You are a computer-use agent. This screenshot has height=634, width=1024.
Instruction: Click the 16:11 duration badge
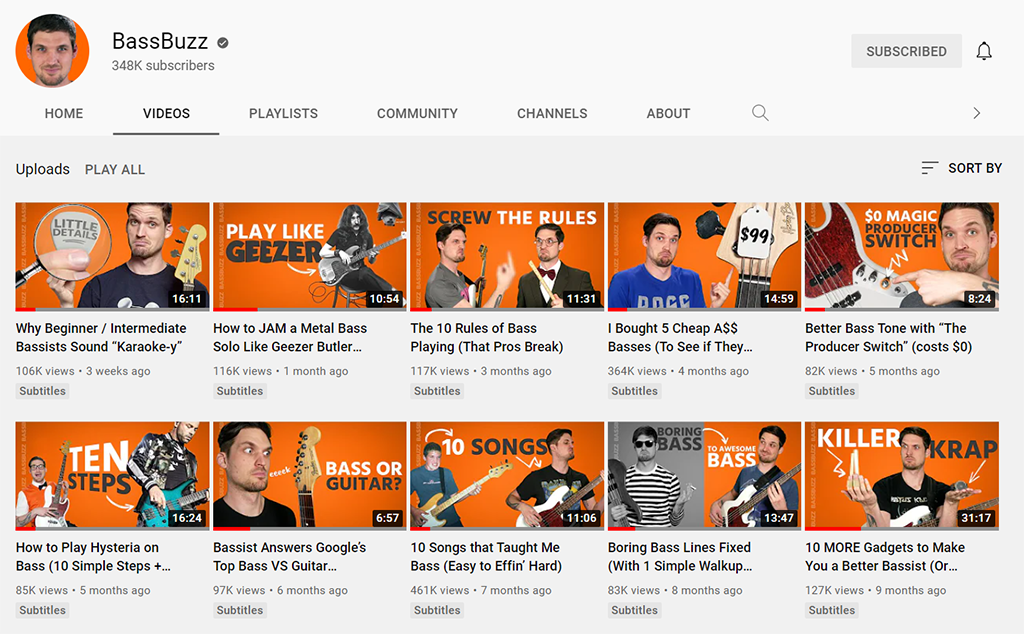[x=187, y=298]
